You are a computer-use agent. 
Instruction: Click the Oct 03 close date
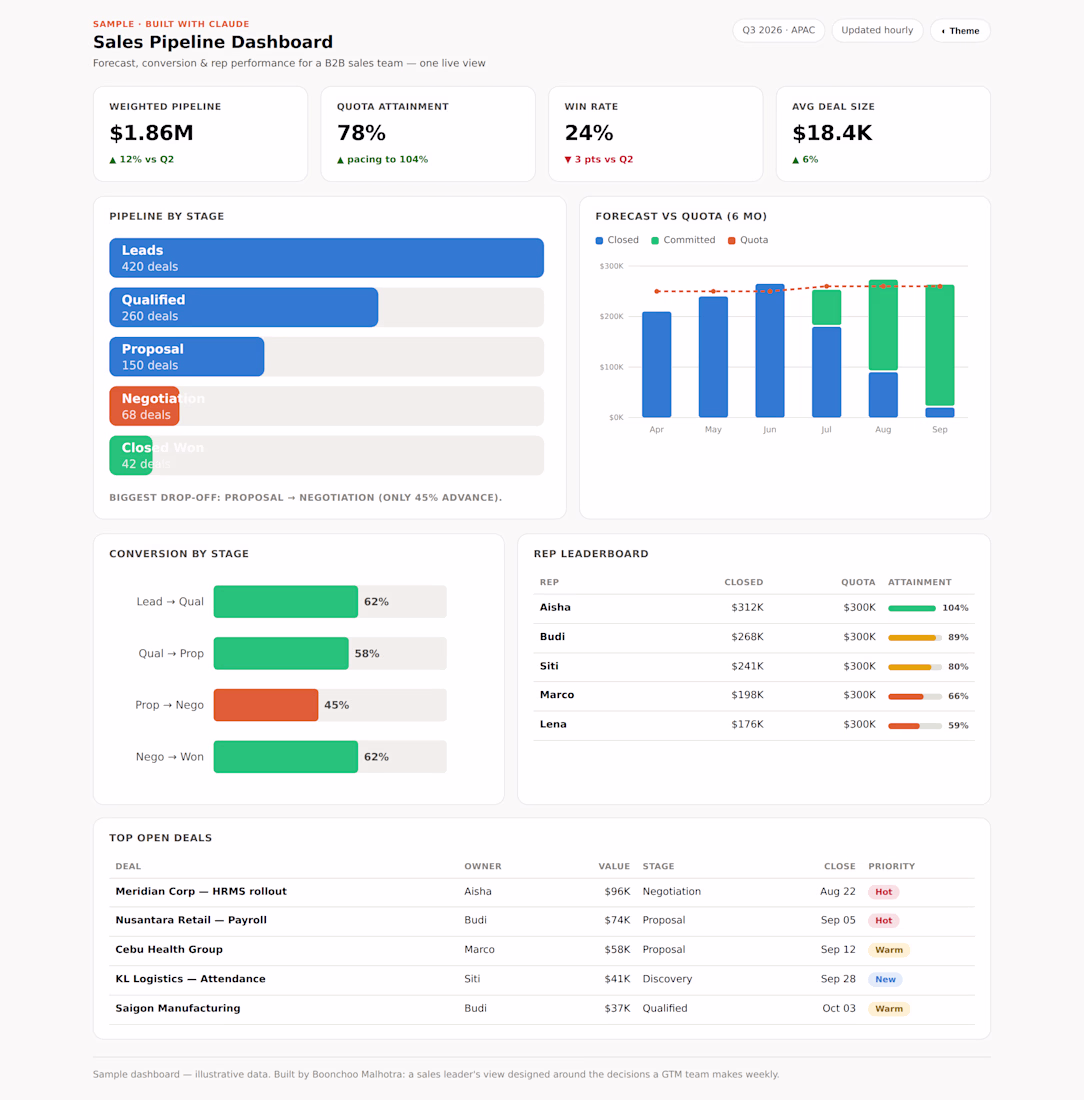coord(839,1009)
